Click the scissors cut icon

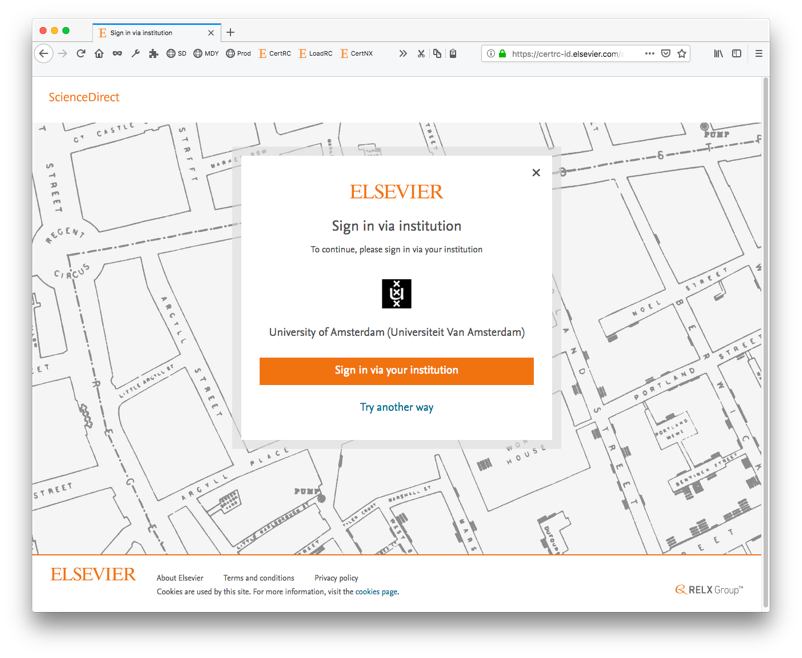[421, 53]
